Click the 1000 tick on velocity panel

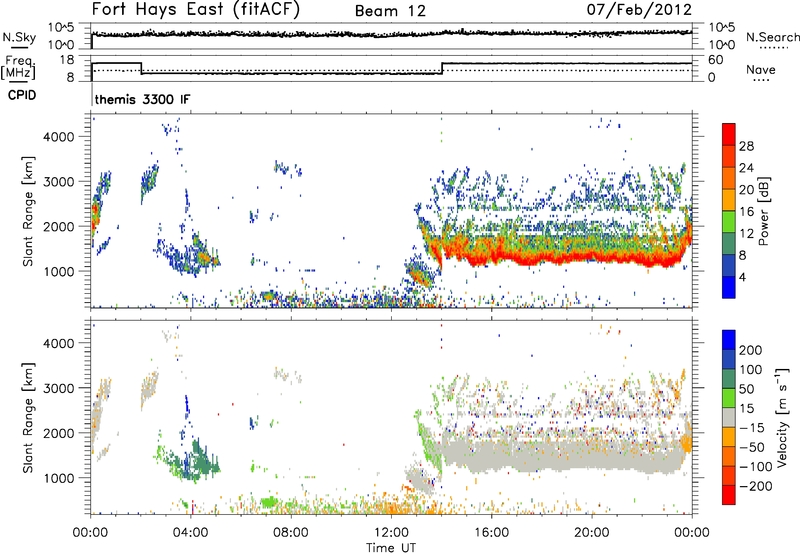pyautogui.click(x=59, y=478)
